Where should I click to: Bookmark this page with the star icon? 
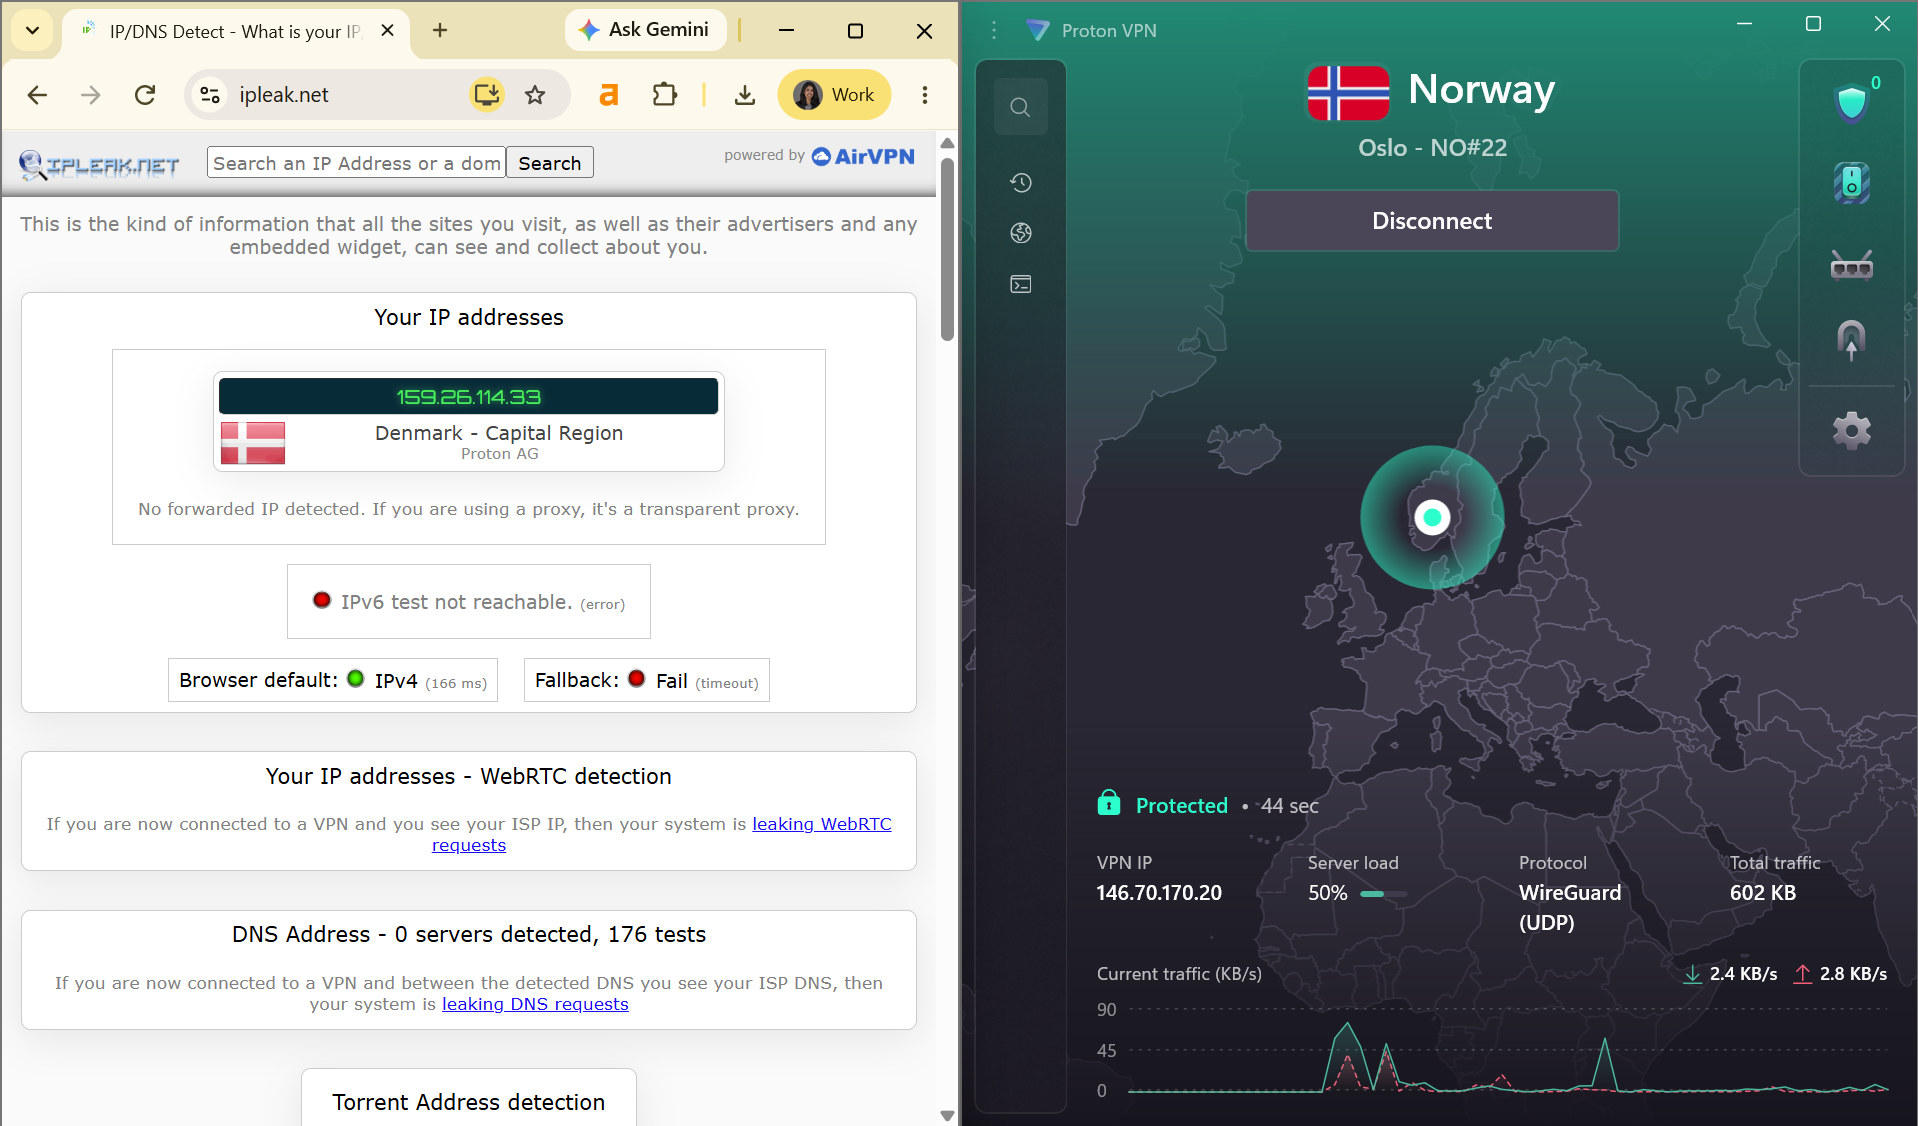[x=535, y=95]
